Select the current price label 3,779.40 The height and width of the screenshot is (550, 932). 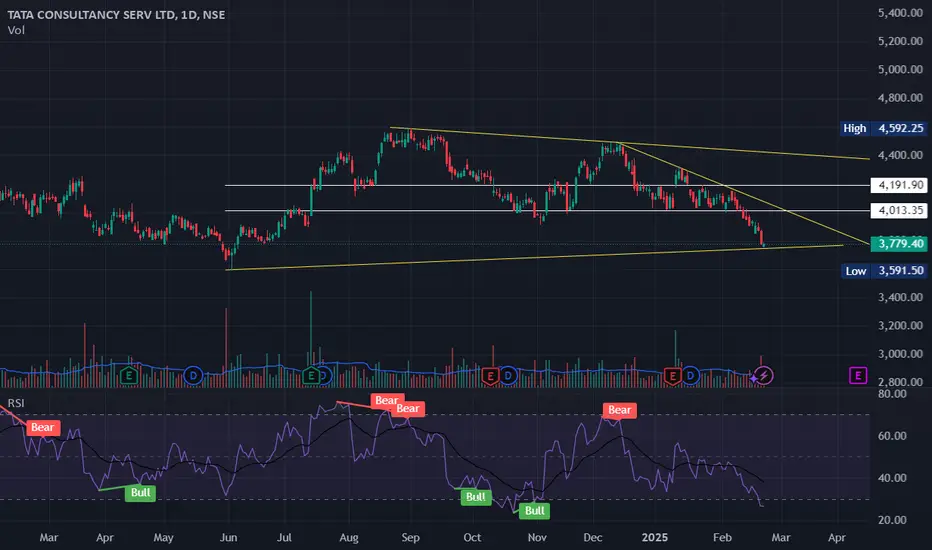click(x=899, y=244)
